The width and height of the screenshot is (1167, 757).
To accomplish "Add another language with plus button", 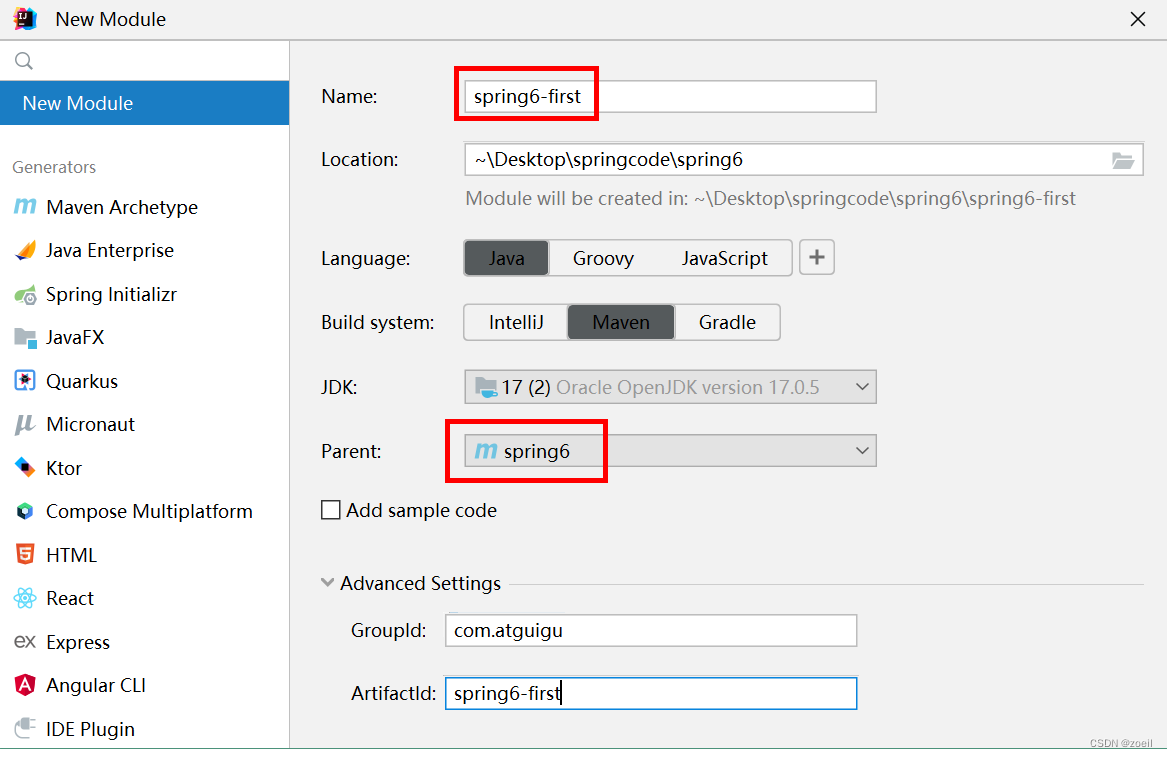I will (816, 258).
